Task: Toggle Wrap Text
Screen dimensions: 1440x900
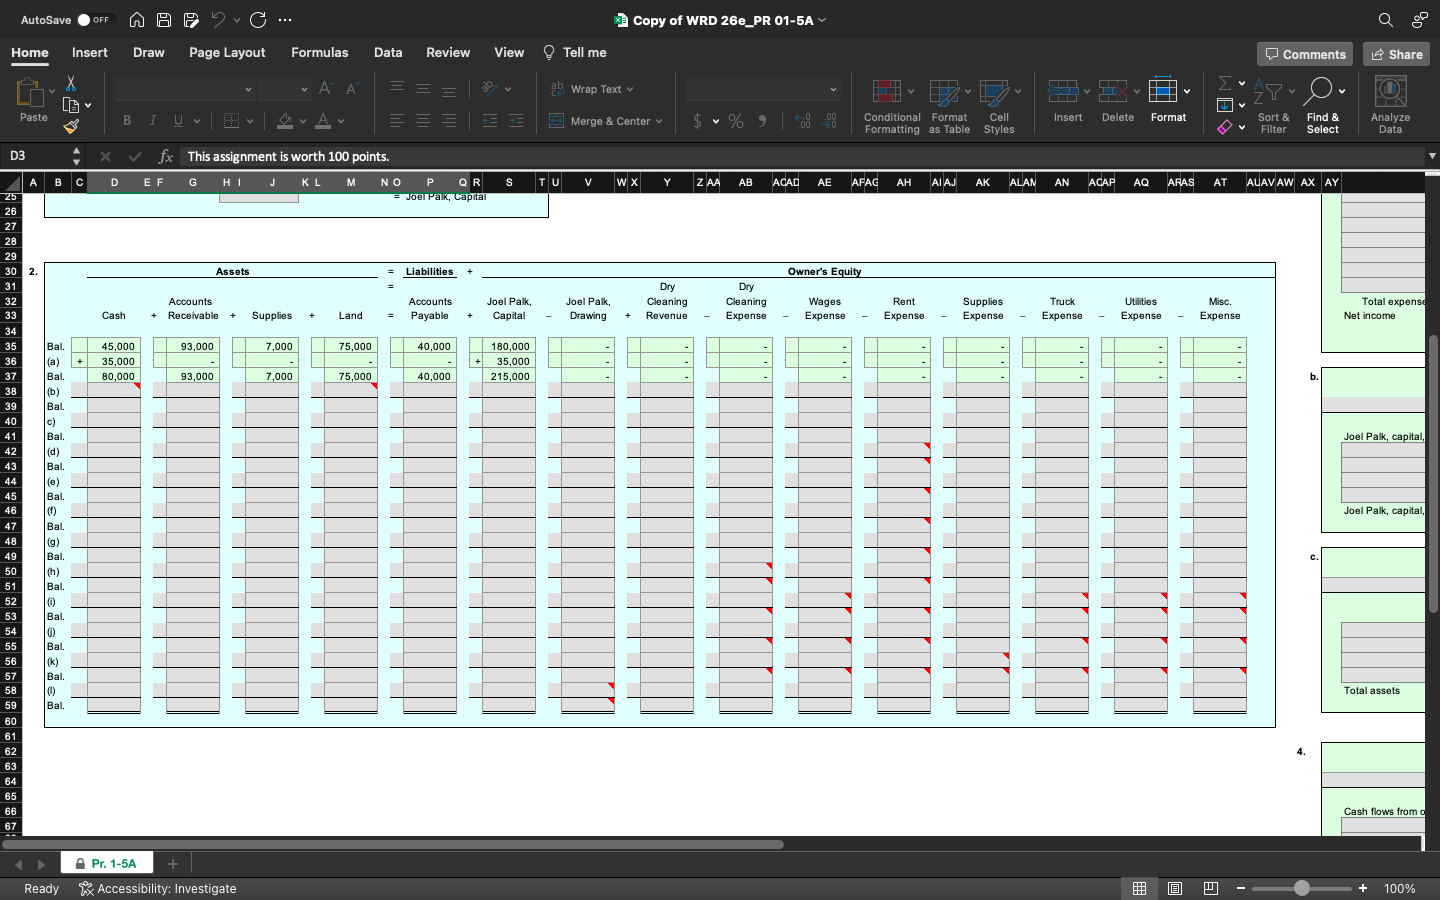Action: [x=592, y=89]
